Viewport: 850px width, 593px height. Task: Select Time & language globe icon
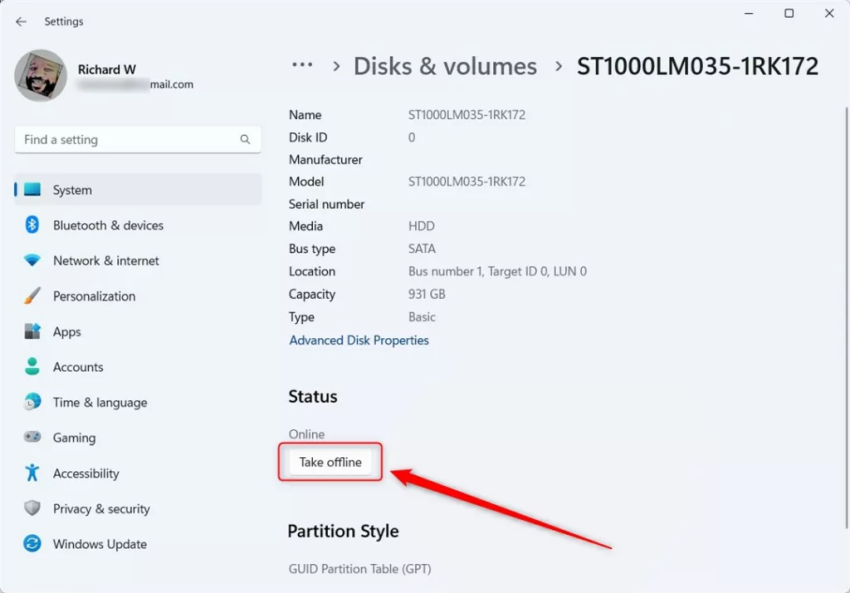coord(33,402)
